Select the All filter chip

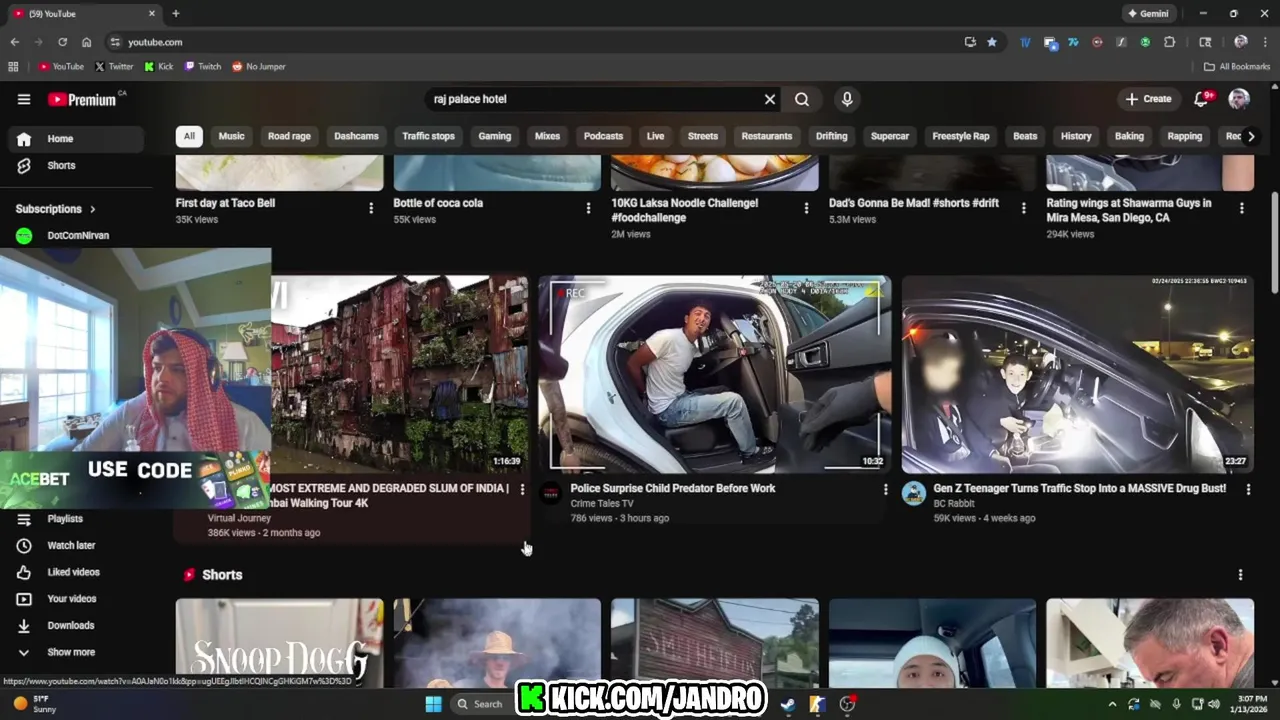pyautogui.click(x=189, y=136)
